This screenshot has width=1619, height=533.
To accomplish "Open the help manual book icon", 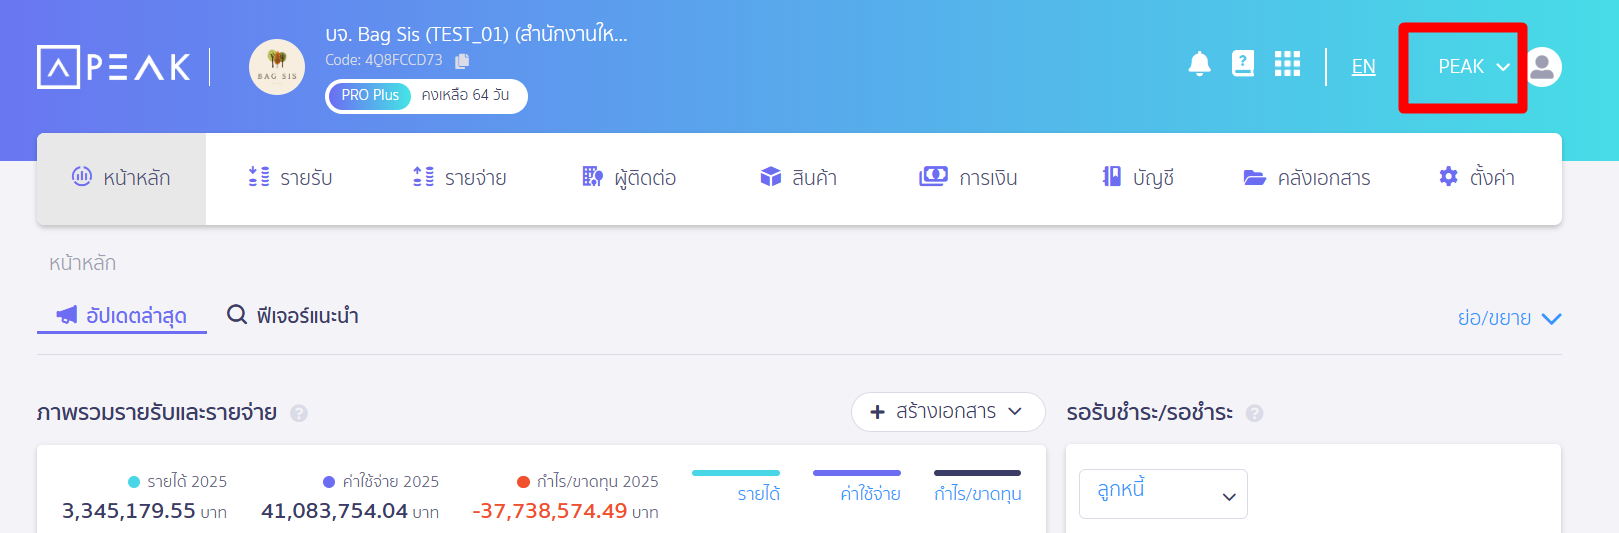I will [x=1243, y=64].
